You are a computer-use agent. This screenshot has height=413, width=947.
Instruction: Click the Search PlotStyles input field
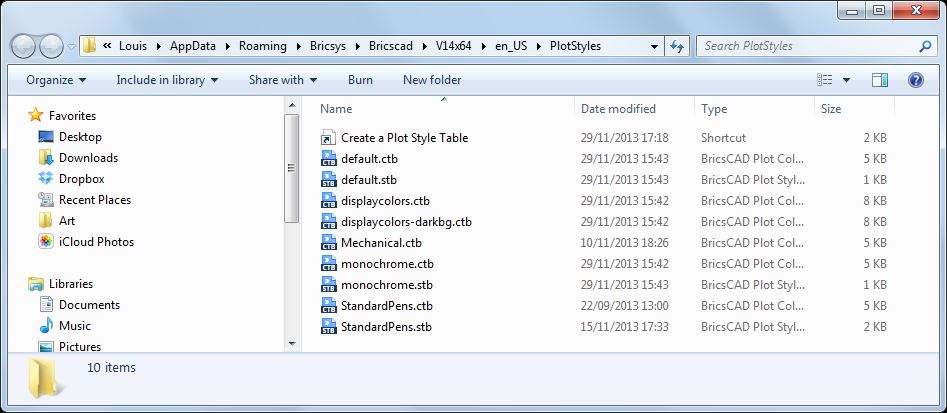coord(808,46)
